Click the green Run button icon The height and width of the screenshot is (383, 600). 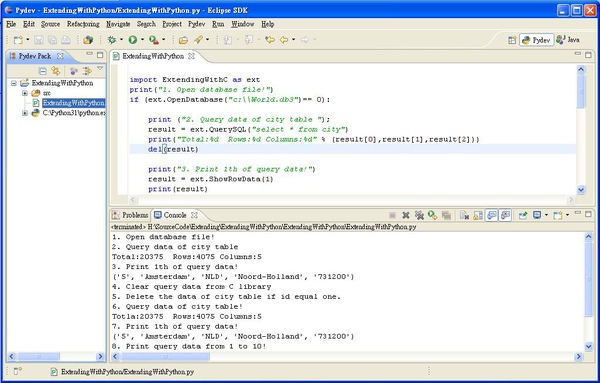(x=133, y=40)
